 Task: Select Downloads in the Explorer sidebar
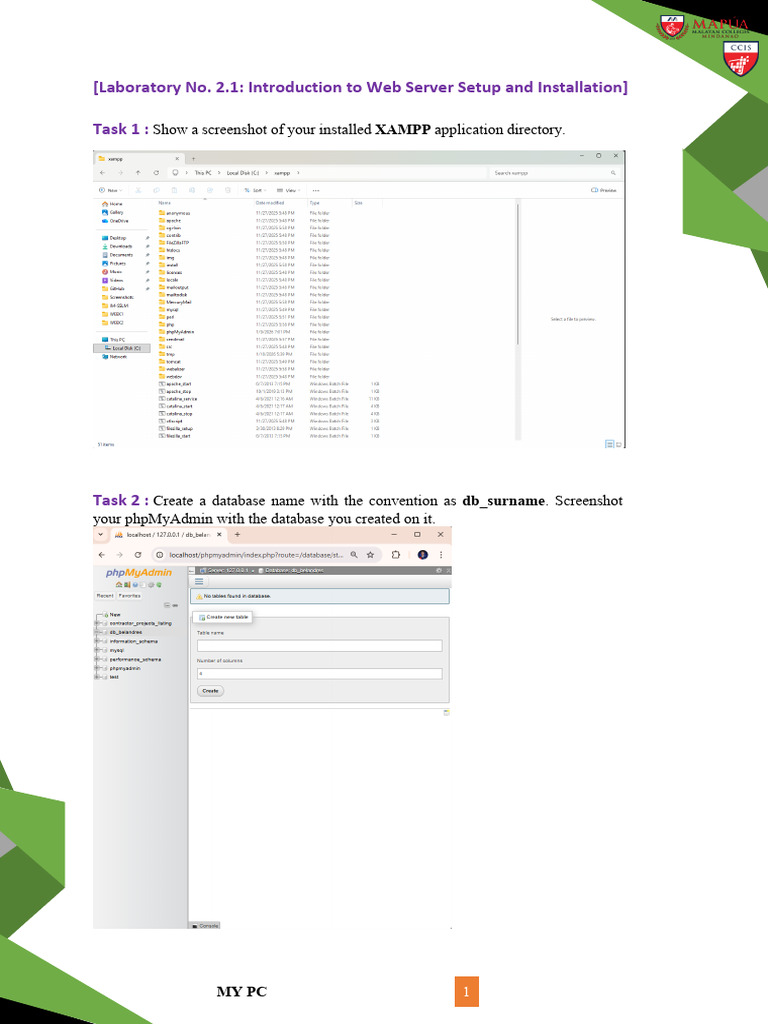coord(118,246)
